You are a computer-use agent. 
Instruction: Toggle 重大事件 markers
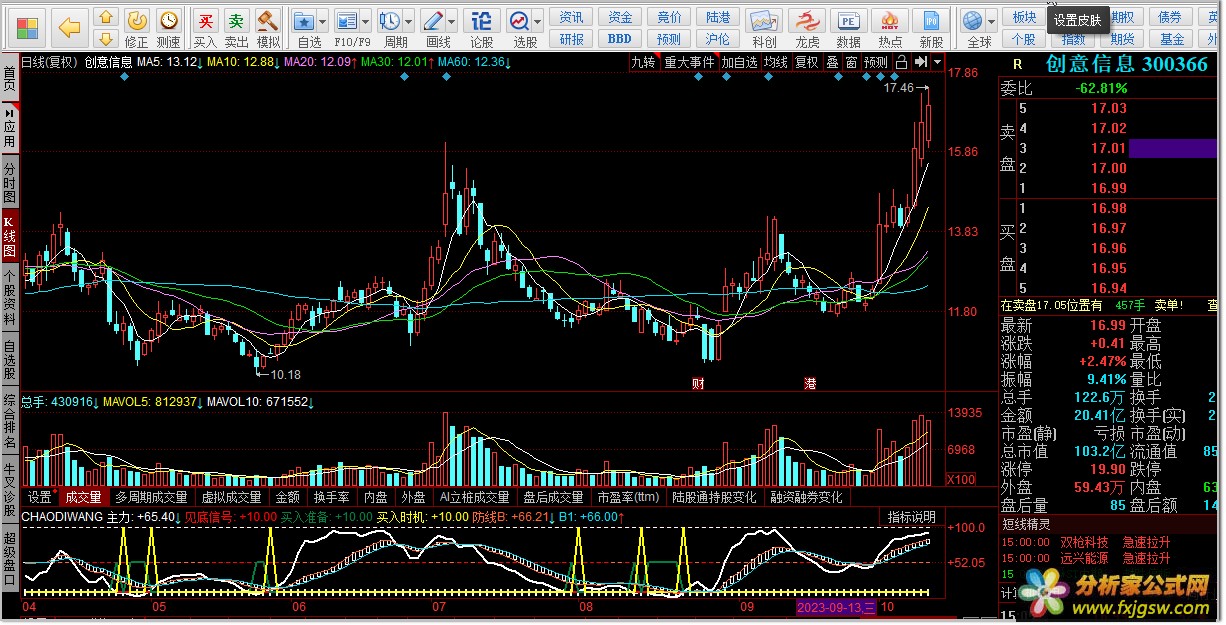(x=689, y=62)
